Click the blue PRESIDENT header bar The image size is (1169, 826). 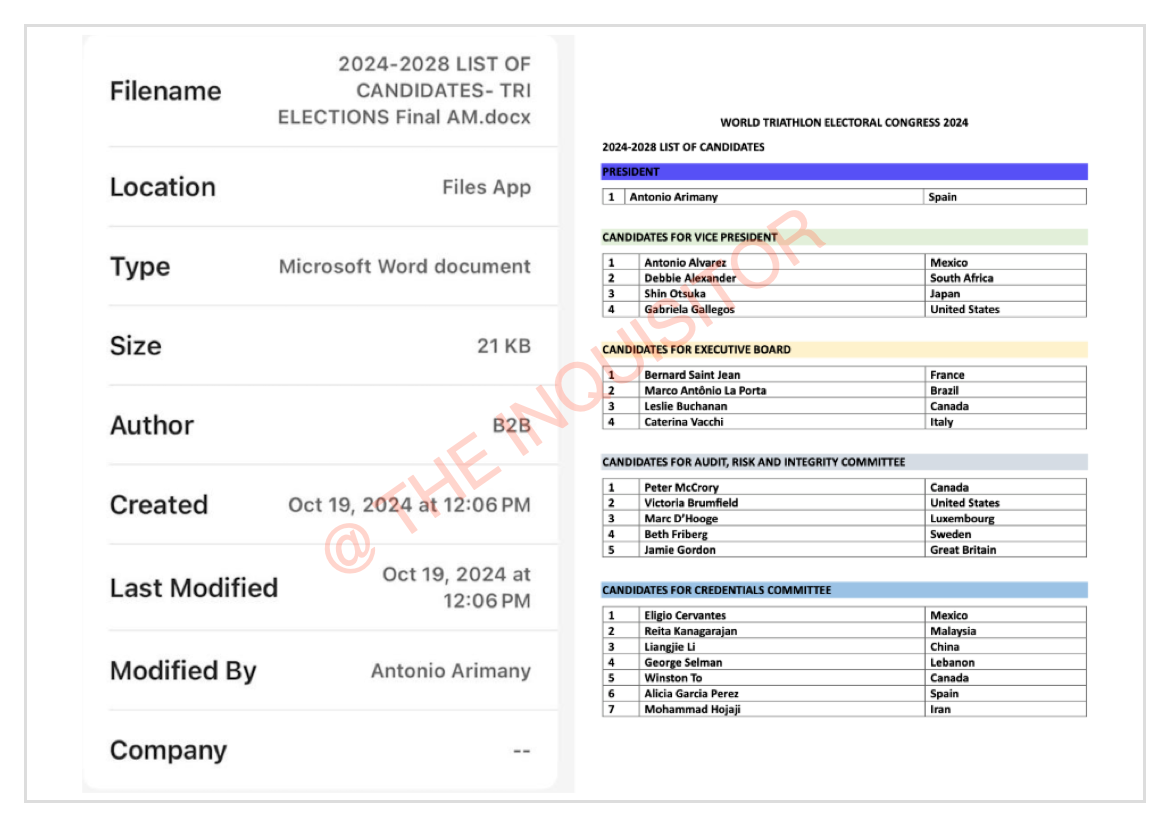[x=844, y=171]
